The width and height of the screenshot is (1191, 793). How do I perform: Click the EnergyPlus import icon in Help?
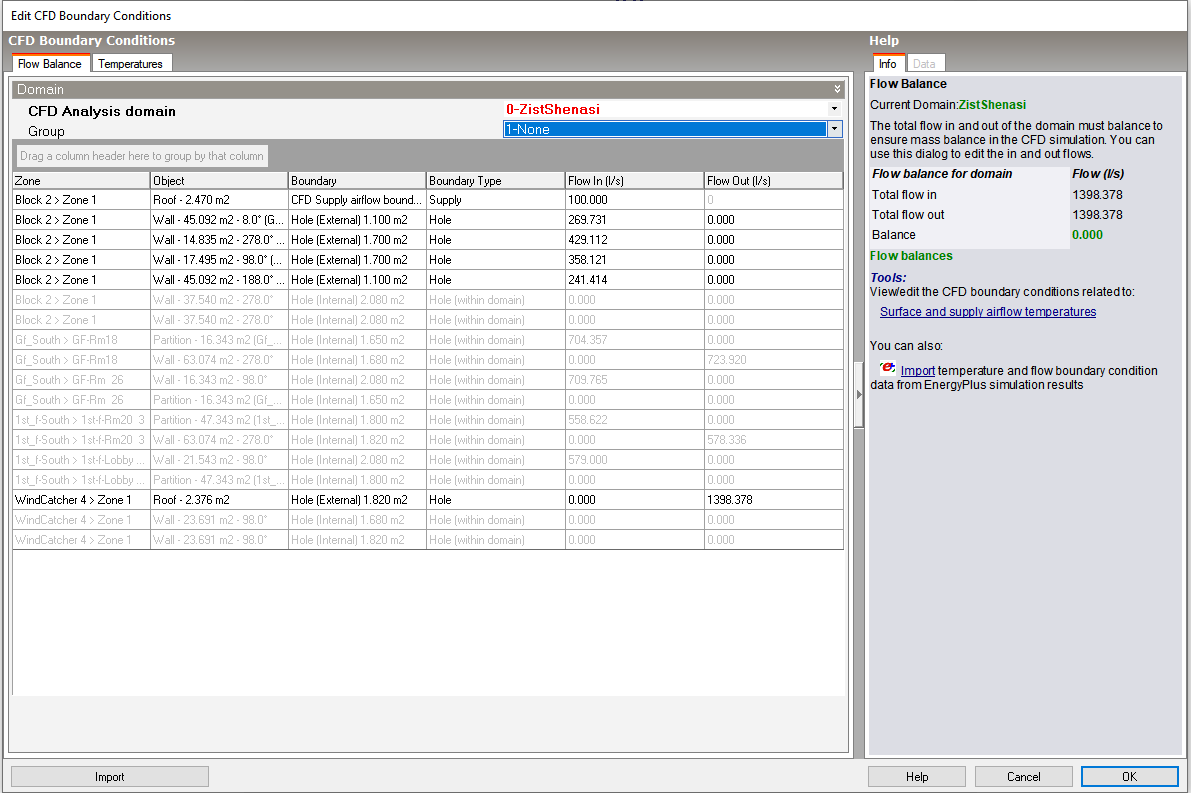coord(887,368)
